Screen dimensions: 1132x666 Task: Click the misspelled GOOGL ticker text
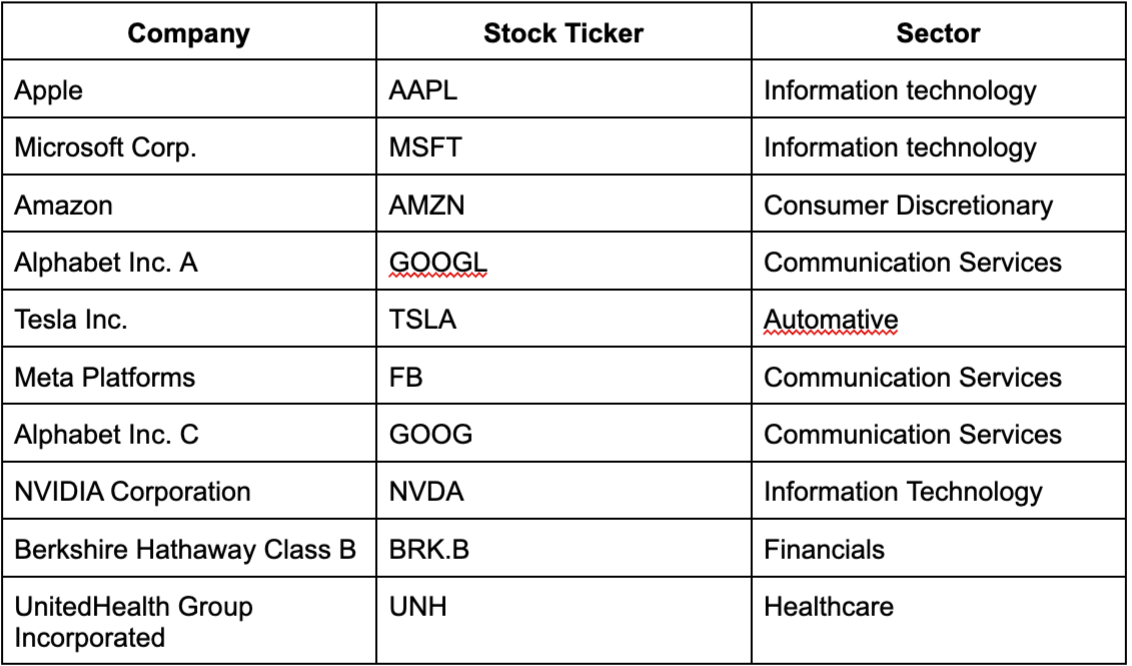[437, 263]
